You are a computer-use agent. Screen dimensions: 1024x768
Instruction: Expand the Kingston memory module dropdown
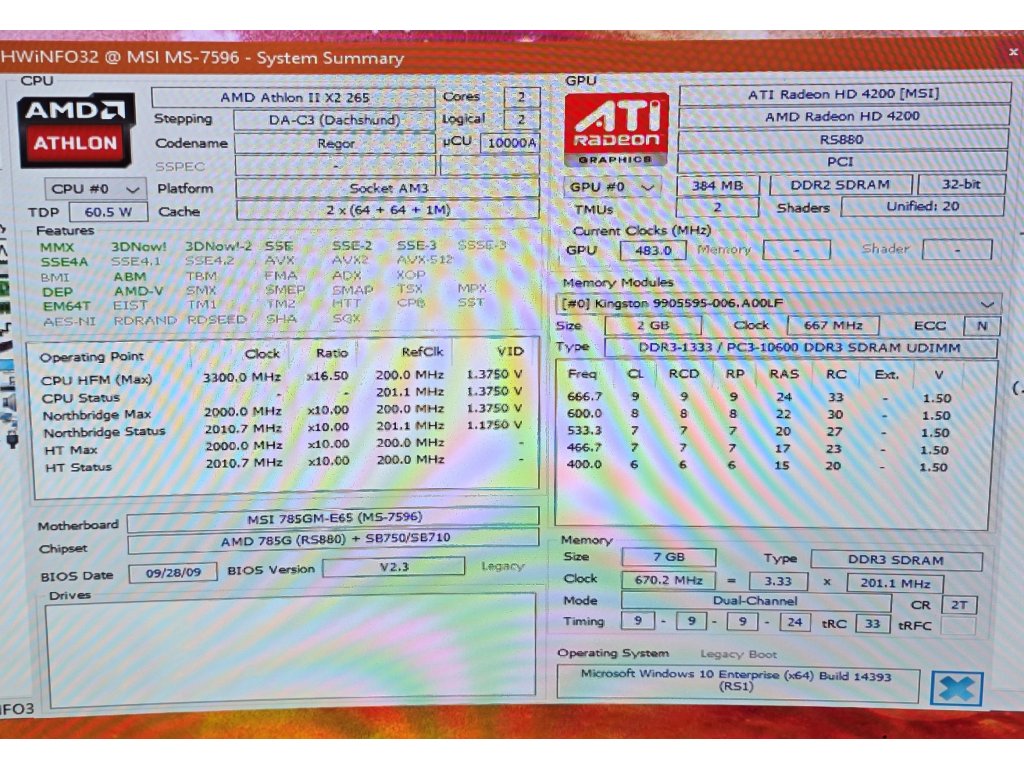coord(778,303)
